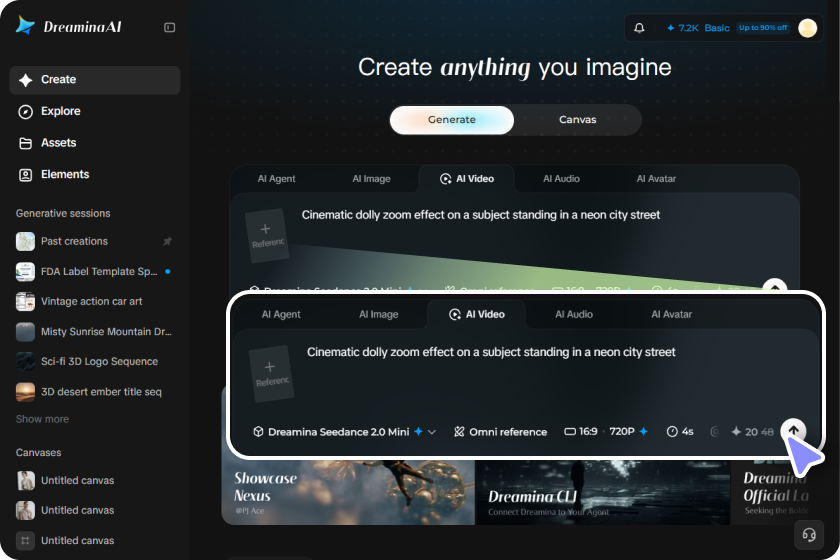Submit the prompt with the up arrow button
The width and height of the screenshot is (840, 560).
click(793, 431)
